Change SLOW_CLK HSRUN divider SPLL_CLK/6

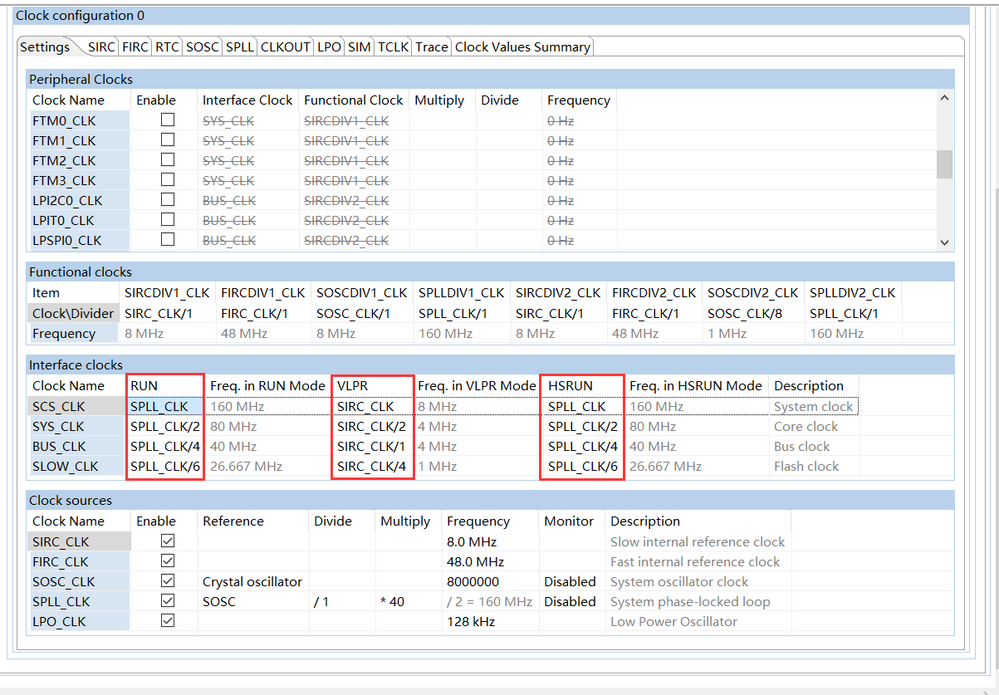(582, 466)
